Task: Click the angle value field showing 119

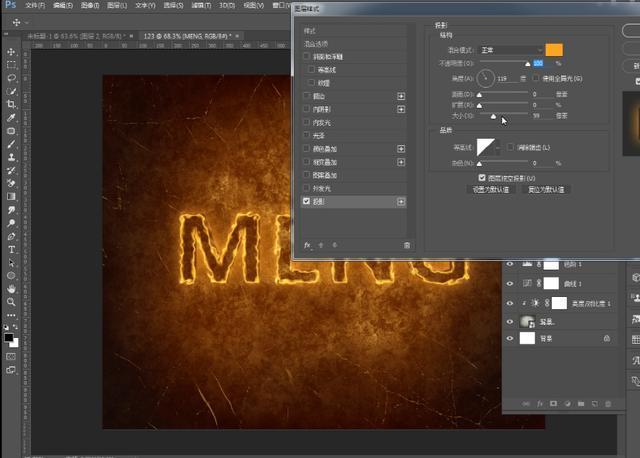Action: [506, 78]
